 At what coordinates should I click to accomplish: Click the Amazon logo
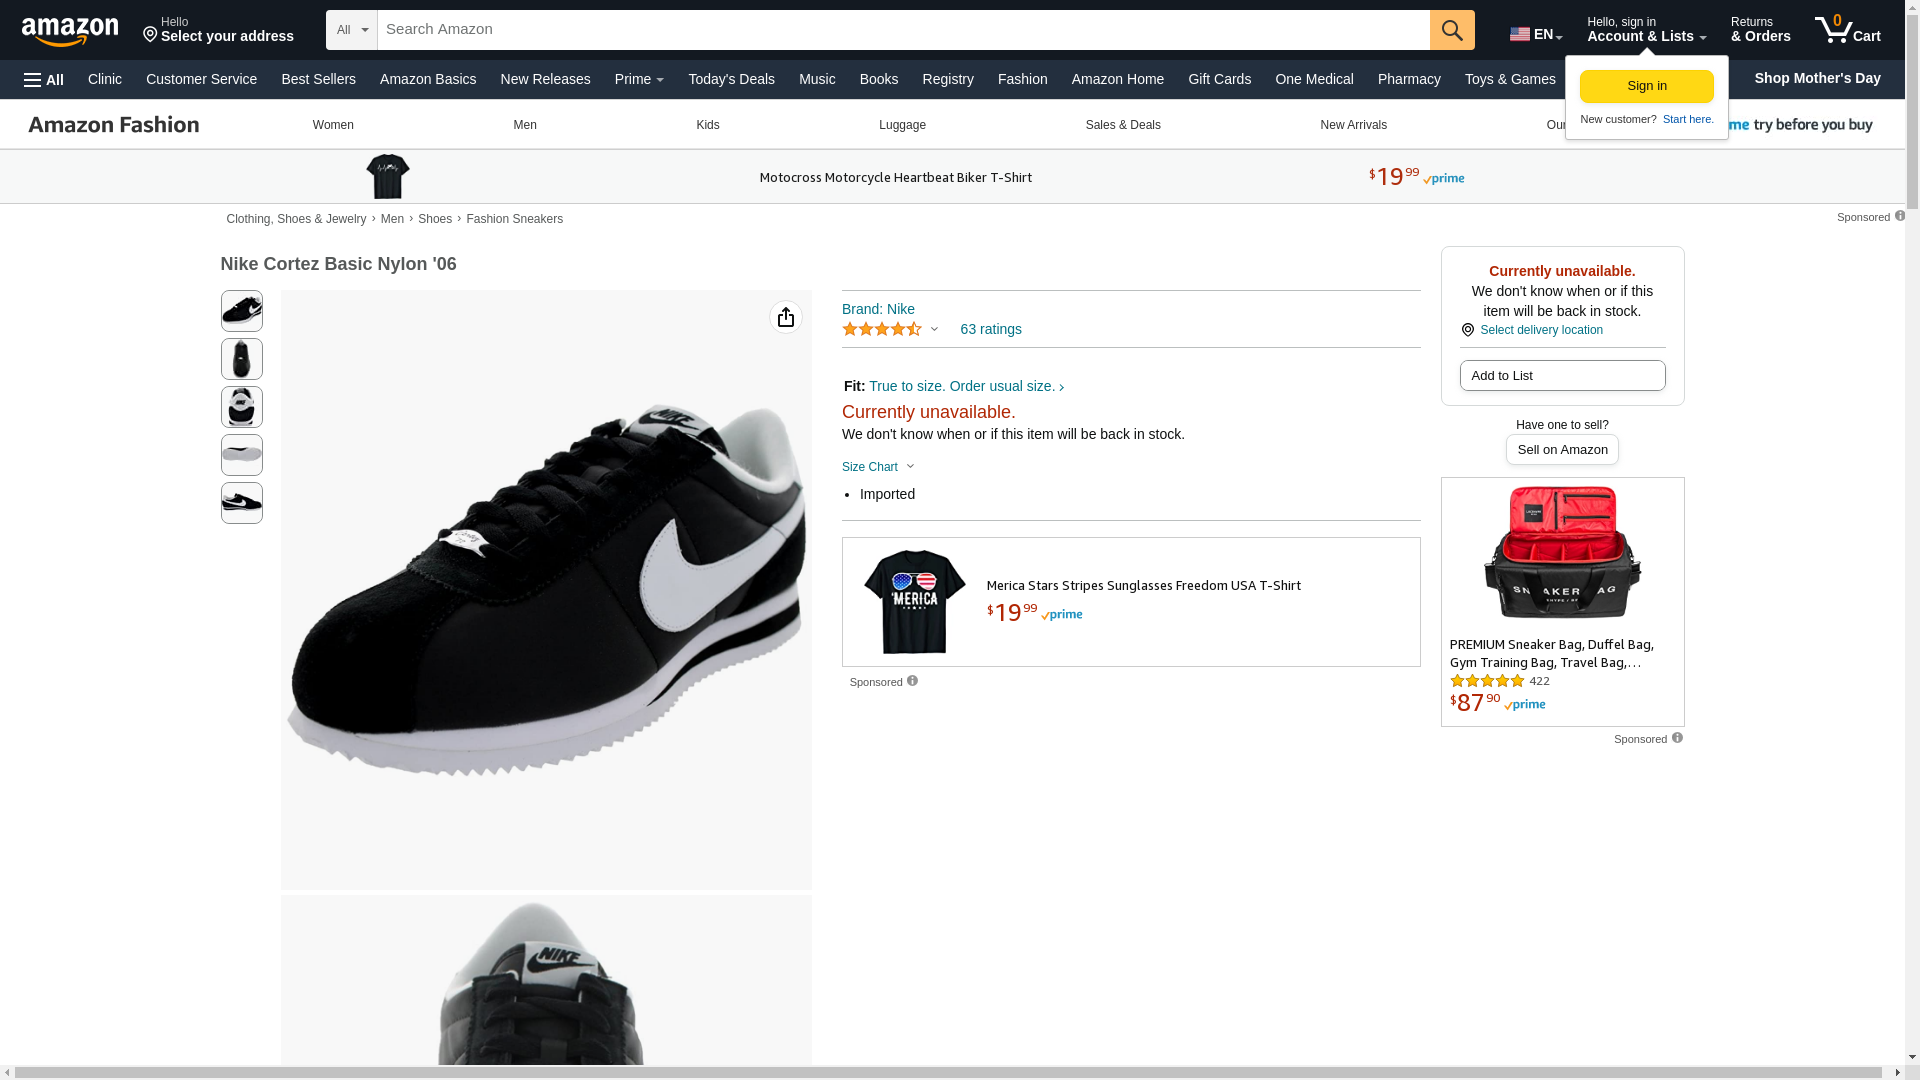pos(70,31)
